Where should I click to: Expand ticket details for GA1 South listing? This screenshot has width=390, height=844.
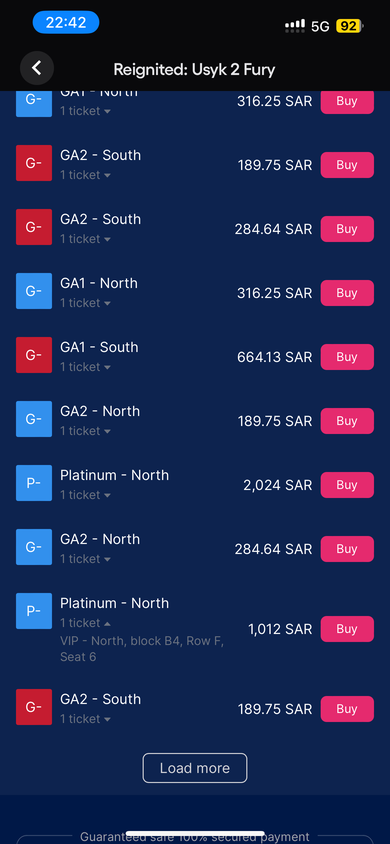point(86,367)
